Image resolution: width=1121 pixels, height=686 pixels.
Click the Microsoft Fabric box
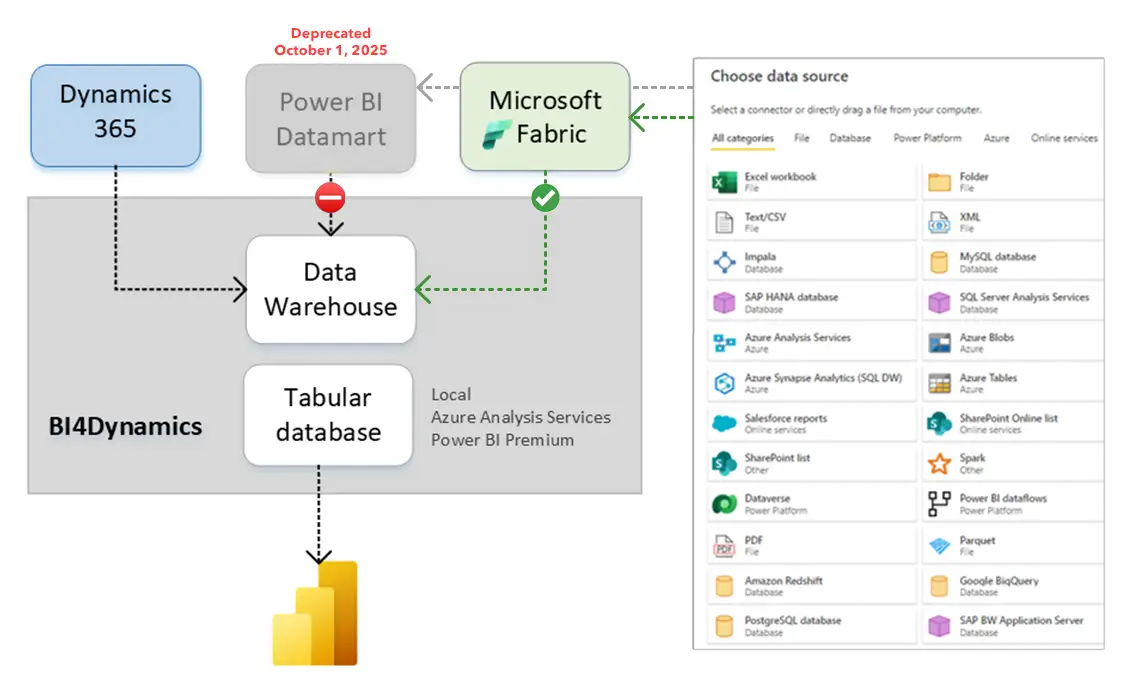pyautogui.click(x=545, y=117)
